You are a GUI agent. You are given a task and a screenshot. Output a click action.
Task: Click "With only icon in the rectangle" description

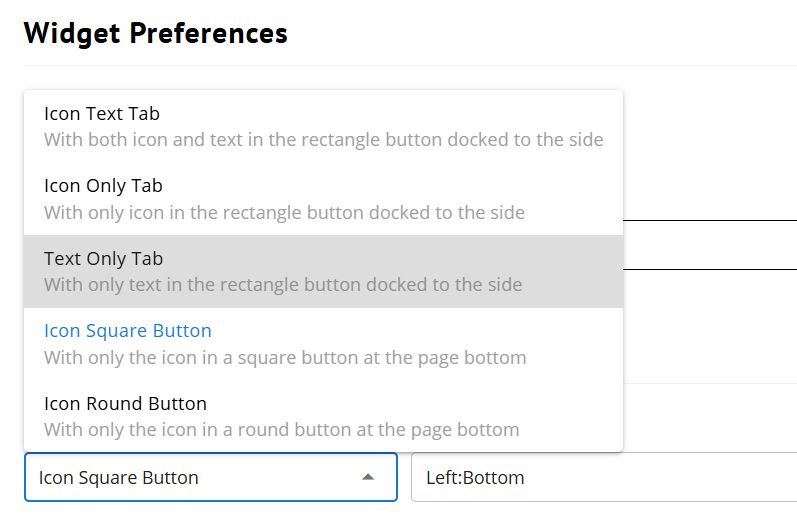click(284, 212)
